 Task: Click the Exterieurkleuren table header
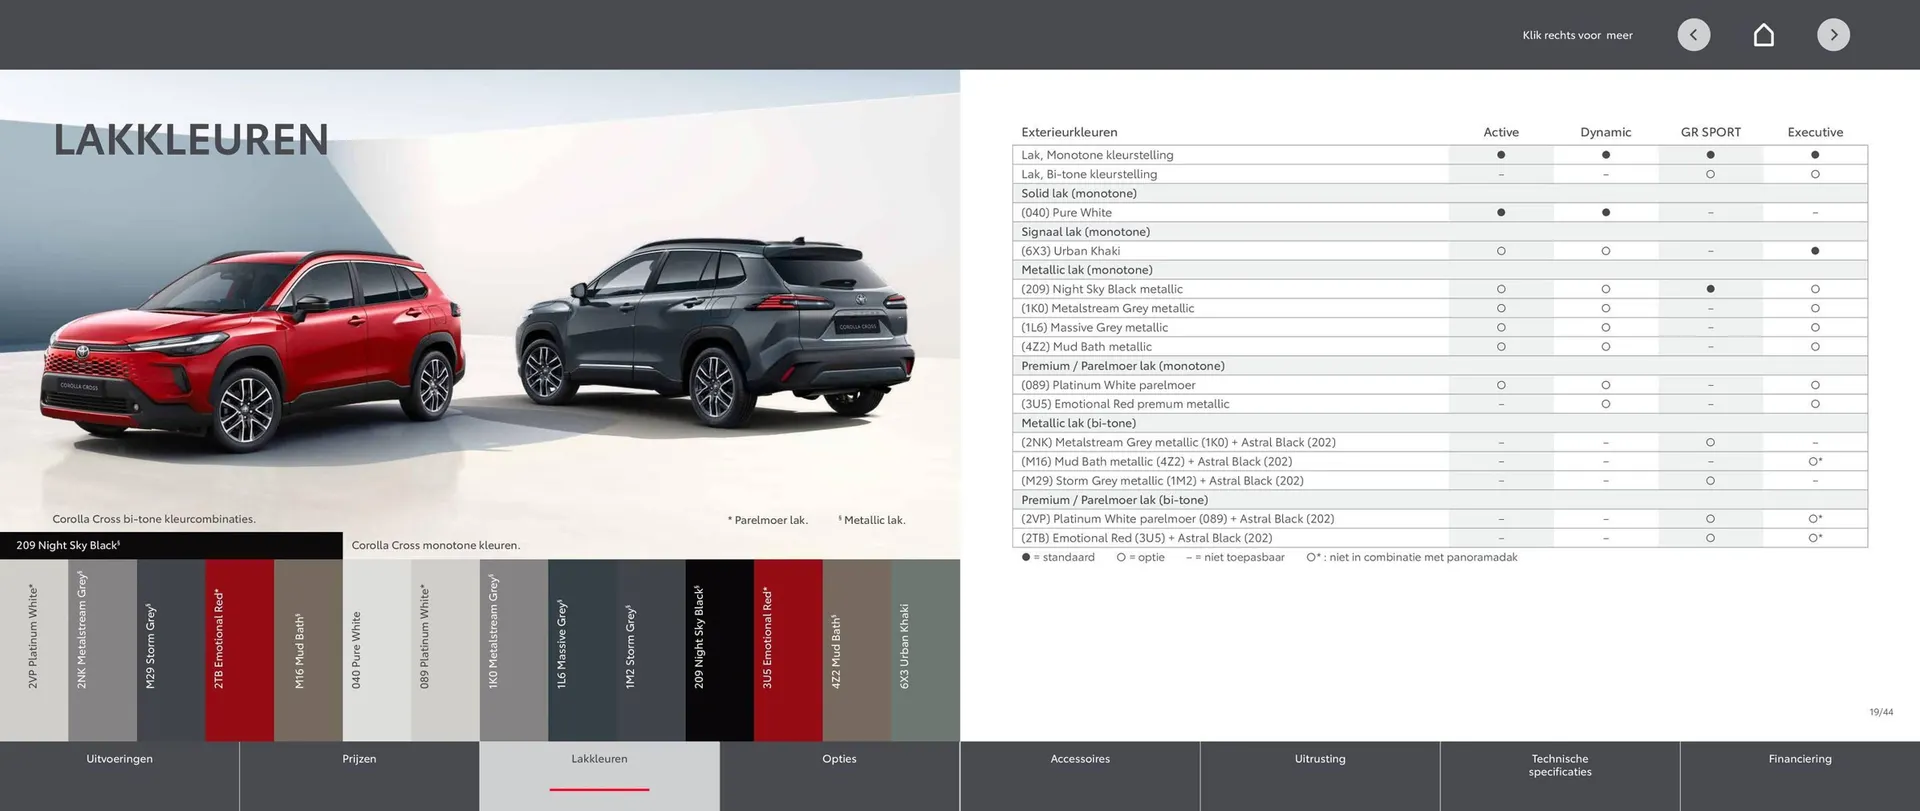pyautogui.click(x=1069, y=132)
